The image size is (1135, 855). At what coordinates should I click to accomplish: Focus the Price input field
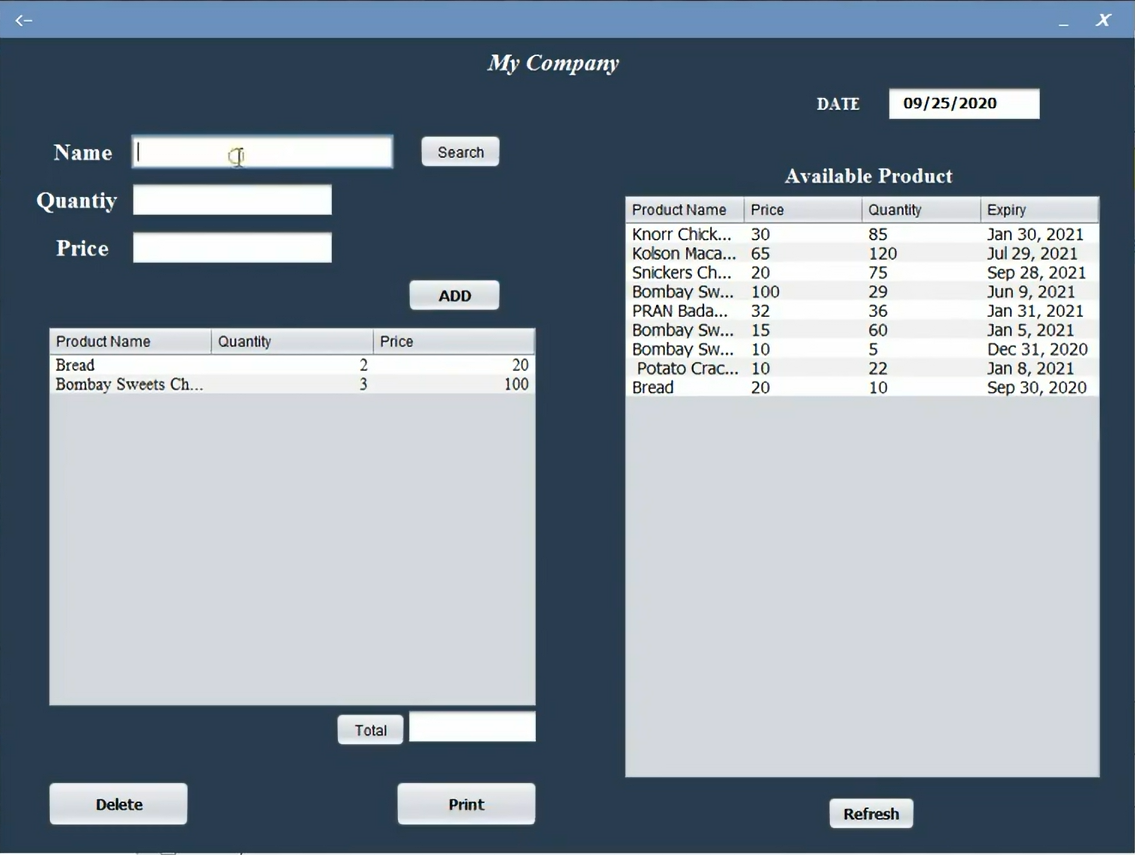tap(232, 248)
